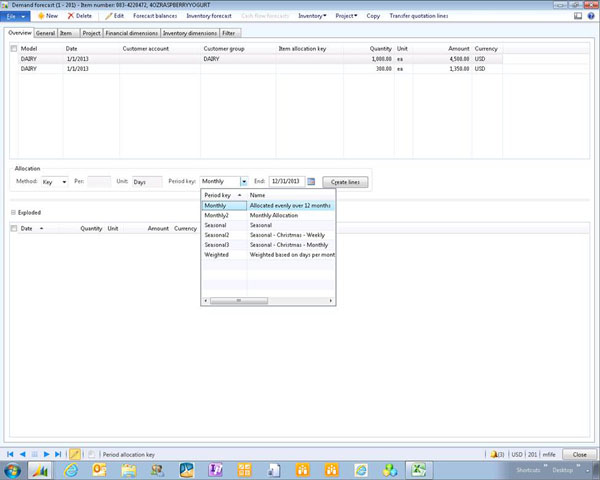Open Inventory forecast
Viewport: 600px width, 480px height.
209,16
